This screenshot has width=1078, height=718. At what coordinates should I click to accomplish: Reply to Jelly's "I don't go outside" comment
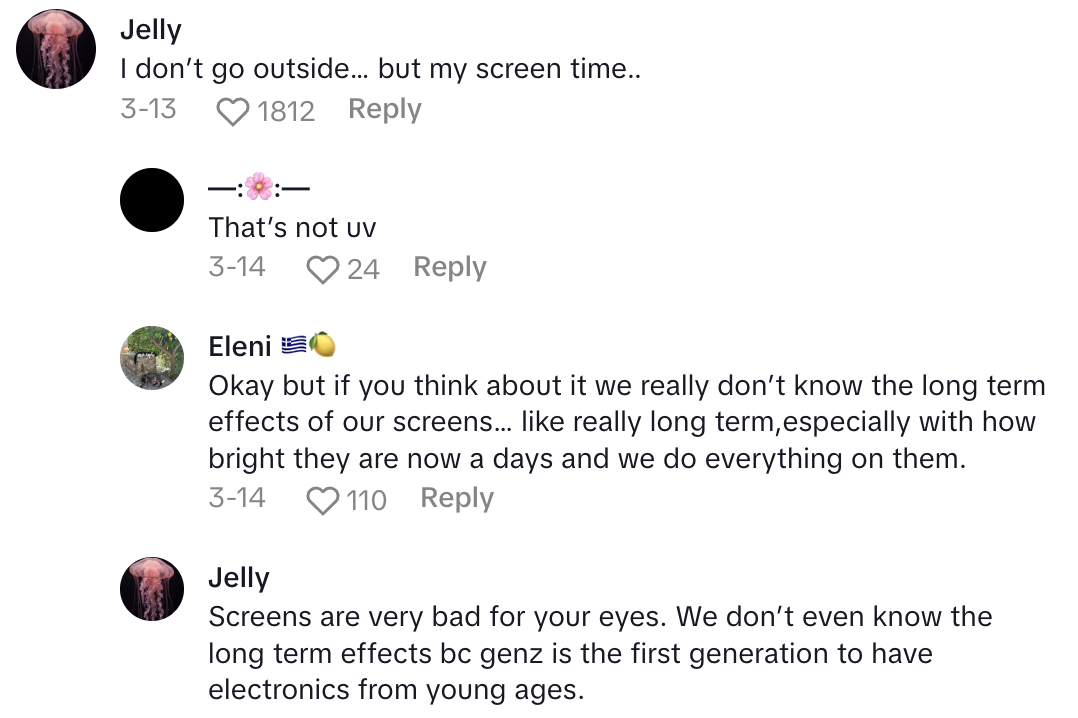point(384,109)
